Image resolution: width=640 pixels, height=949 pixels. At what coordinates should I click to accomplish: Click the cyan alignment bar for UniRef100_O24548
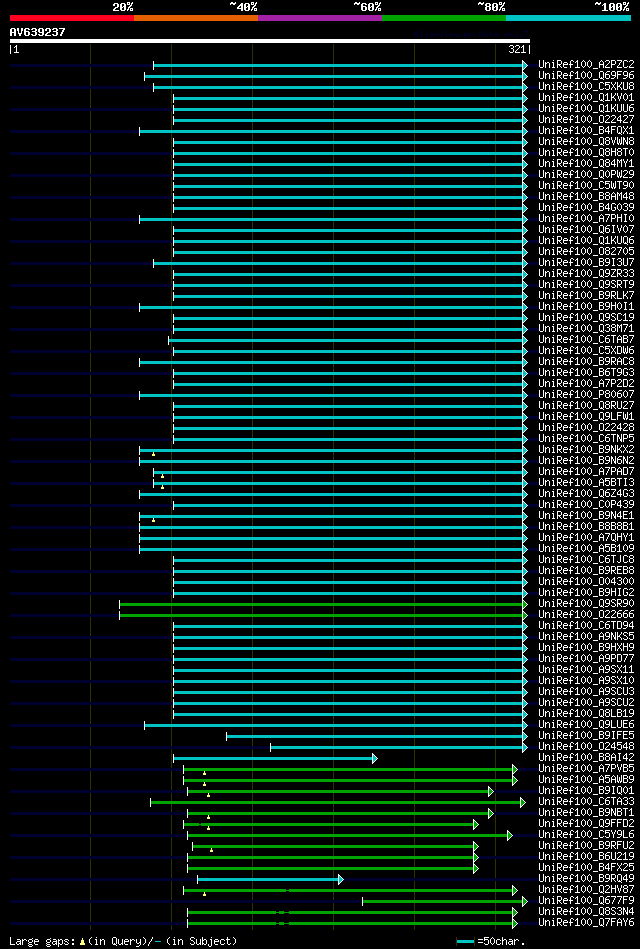click(397, 747)
